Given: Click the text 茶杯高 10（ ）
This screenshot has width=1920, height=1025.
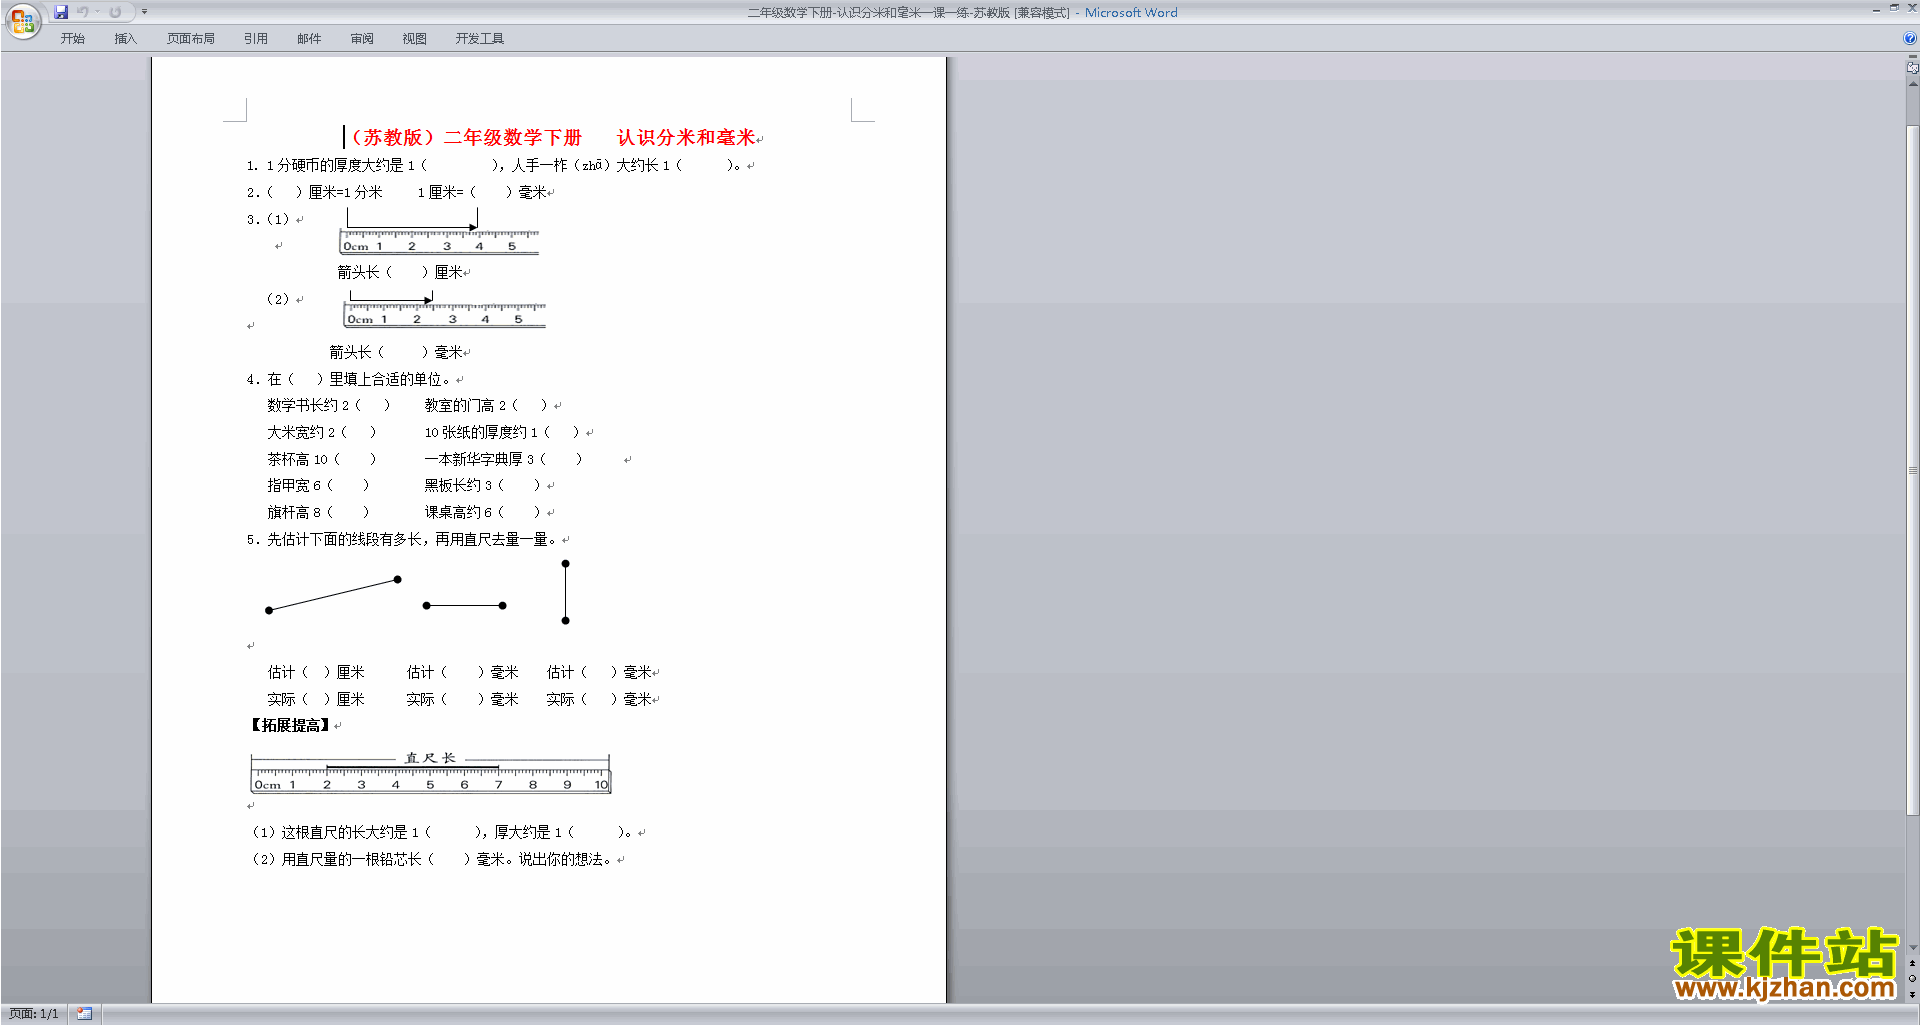Looking at the screenshot, I should tap(322, 459).
